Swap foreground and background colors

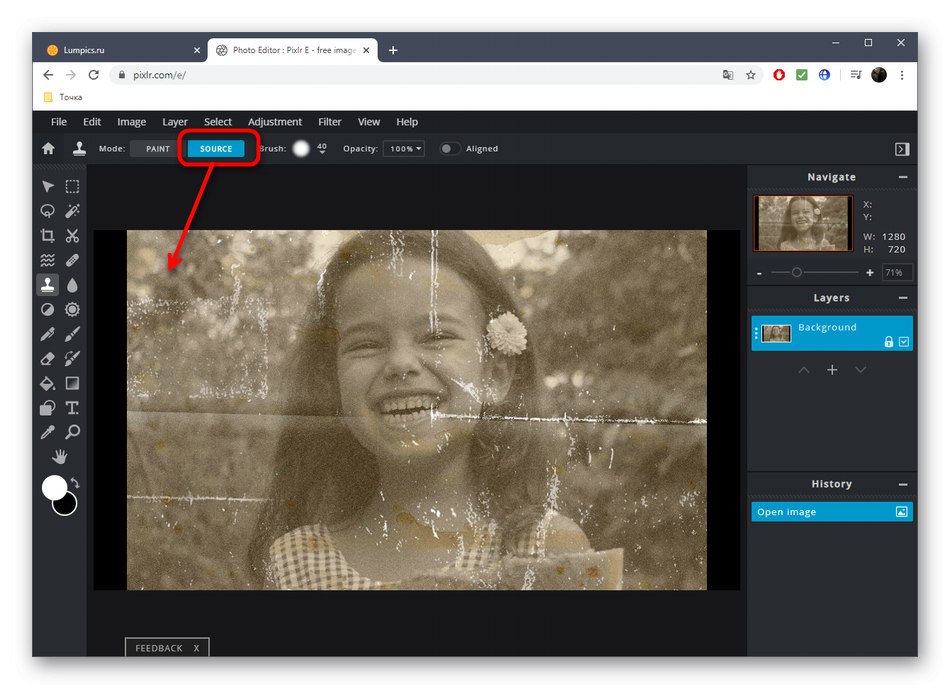pyautogui.click(x=75, y=483)
